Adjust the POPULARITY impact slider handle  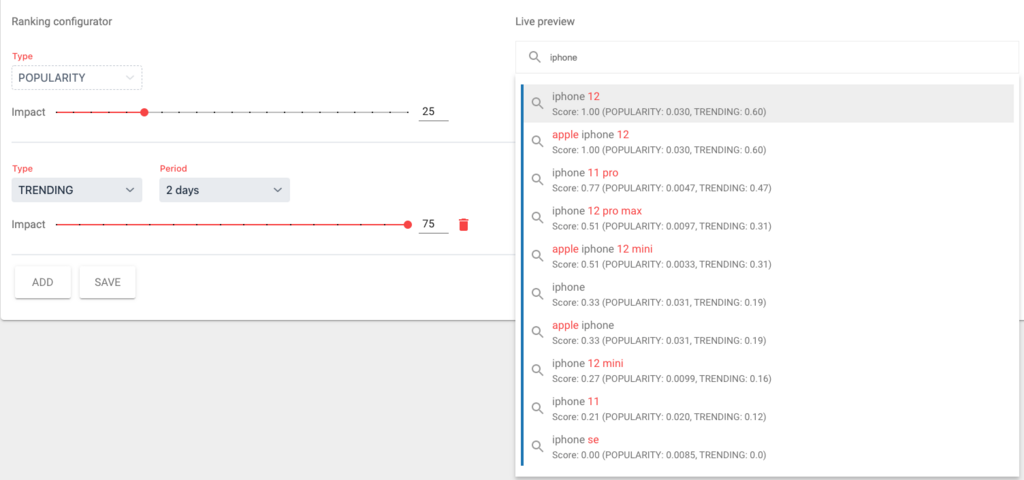click(144, 112)
